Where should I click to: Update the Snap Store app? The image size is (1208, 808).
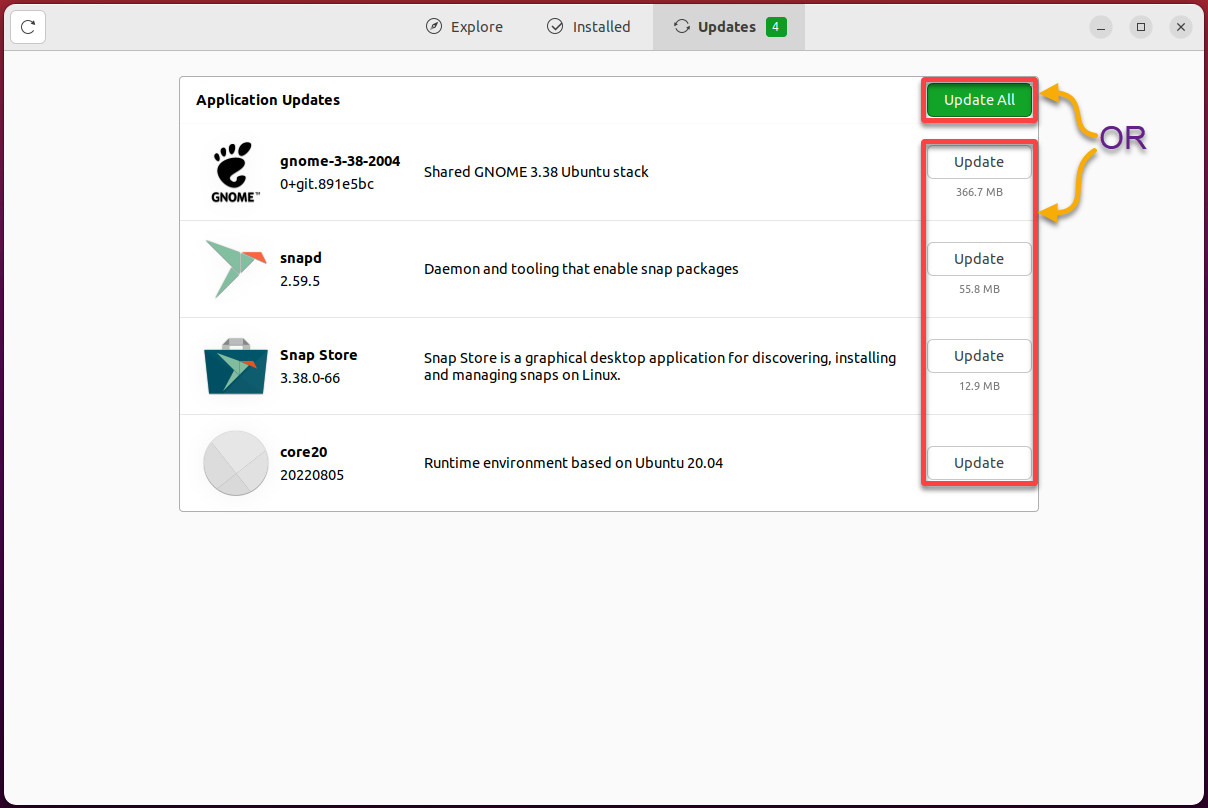click(979, 356)
